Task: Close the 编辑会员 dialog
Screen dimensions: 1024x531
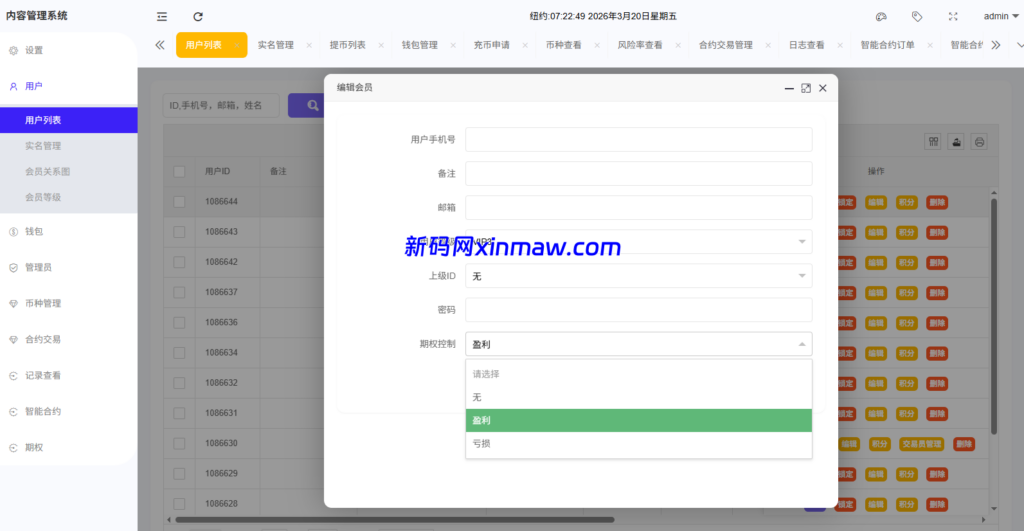Action: point(823,88)
